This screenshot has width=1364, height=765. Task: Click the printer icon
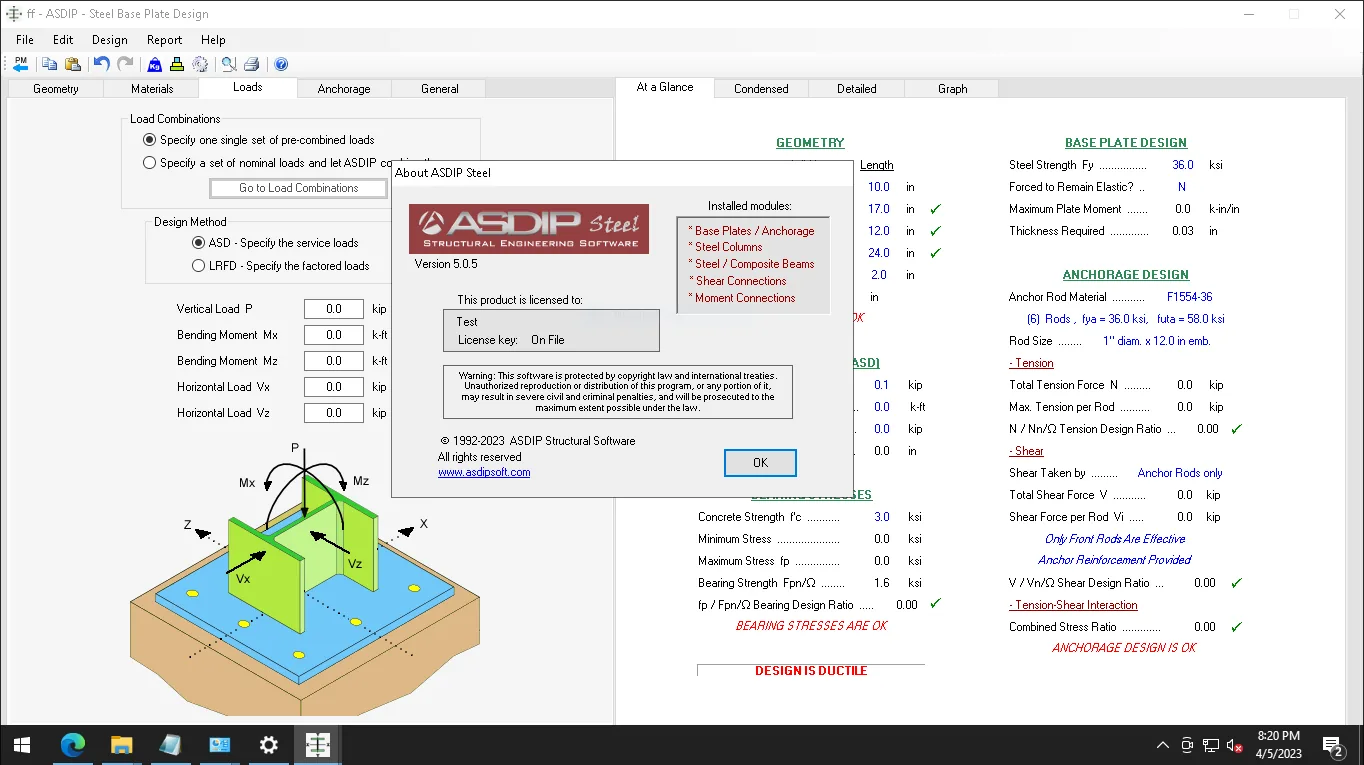pyautogui.click(x=252, y=64)
